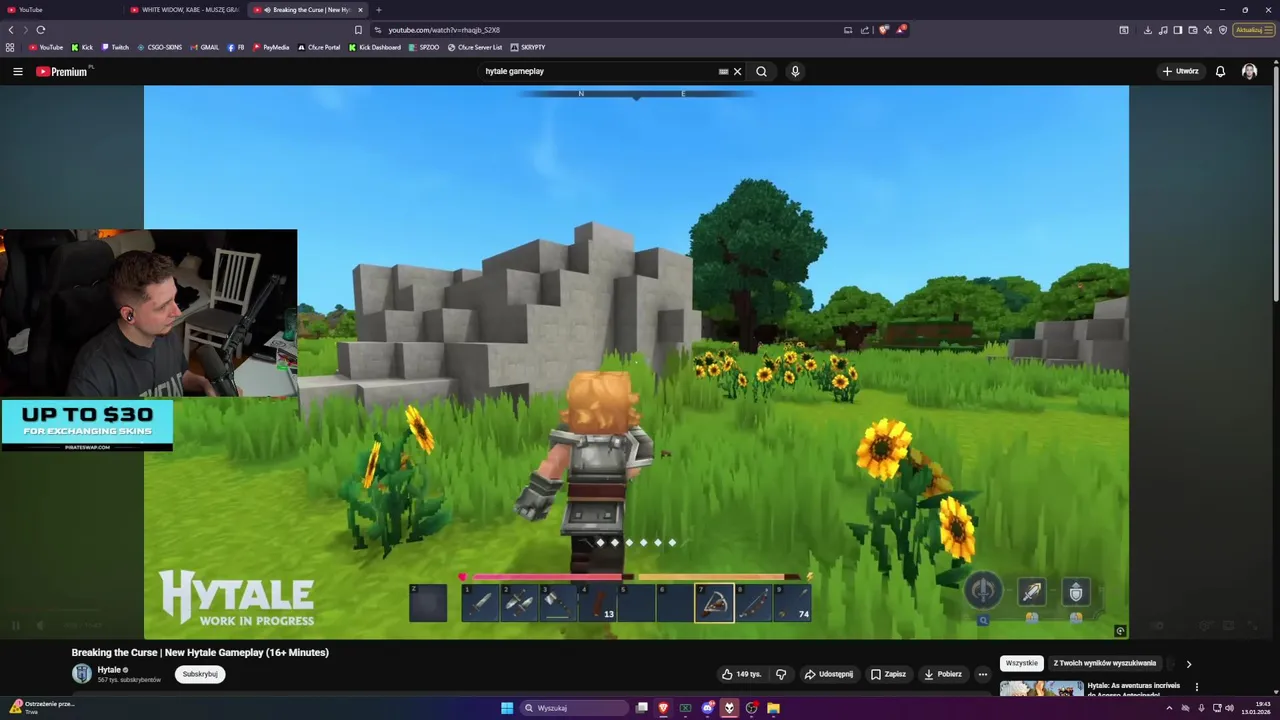Image resolution: width=1280 pixels, height=720 pixels.
Task: Subscribe with the Subskrybuj button
Action: 200,674
